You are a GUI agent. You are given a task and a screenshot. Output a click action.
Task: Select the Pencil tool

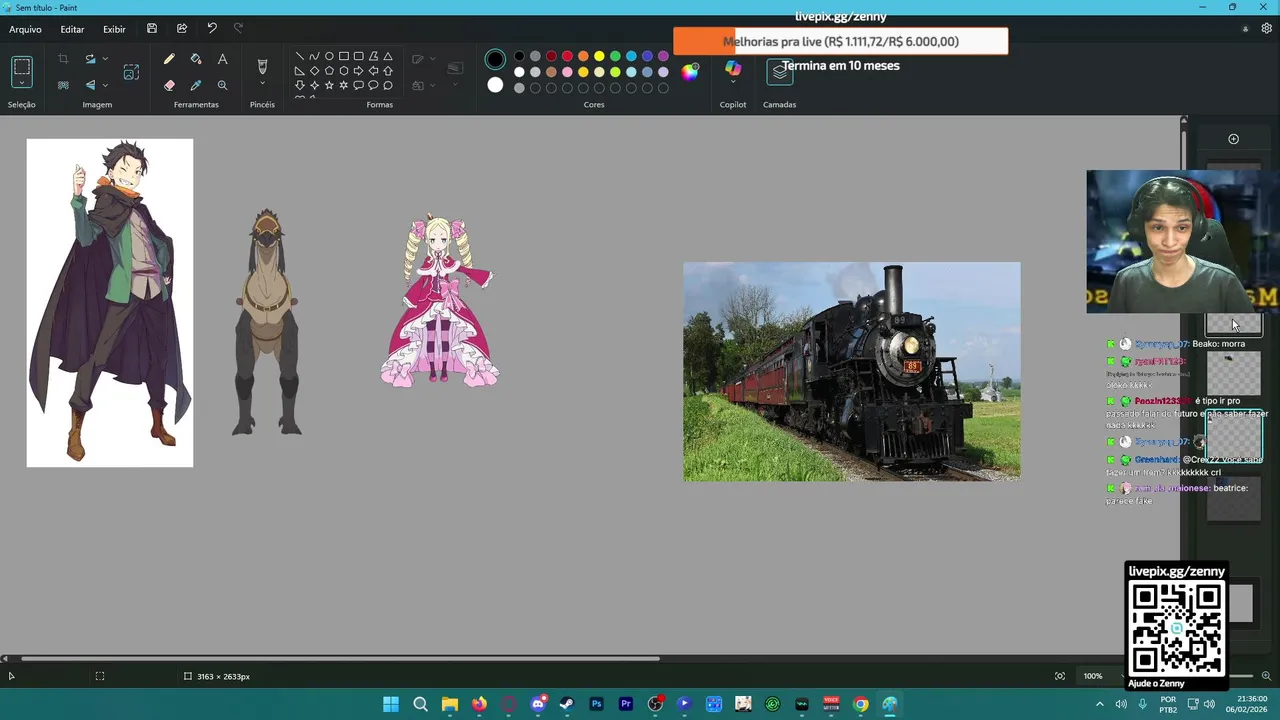point(169,59)
